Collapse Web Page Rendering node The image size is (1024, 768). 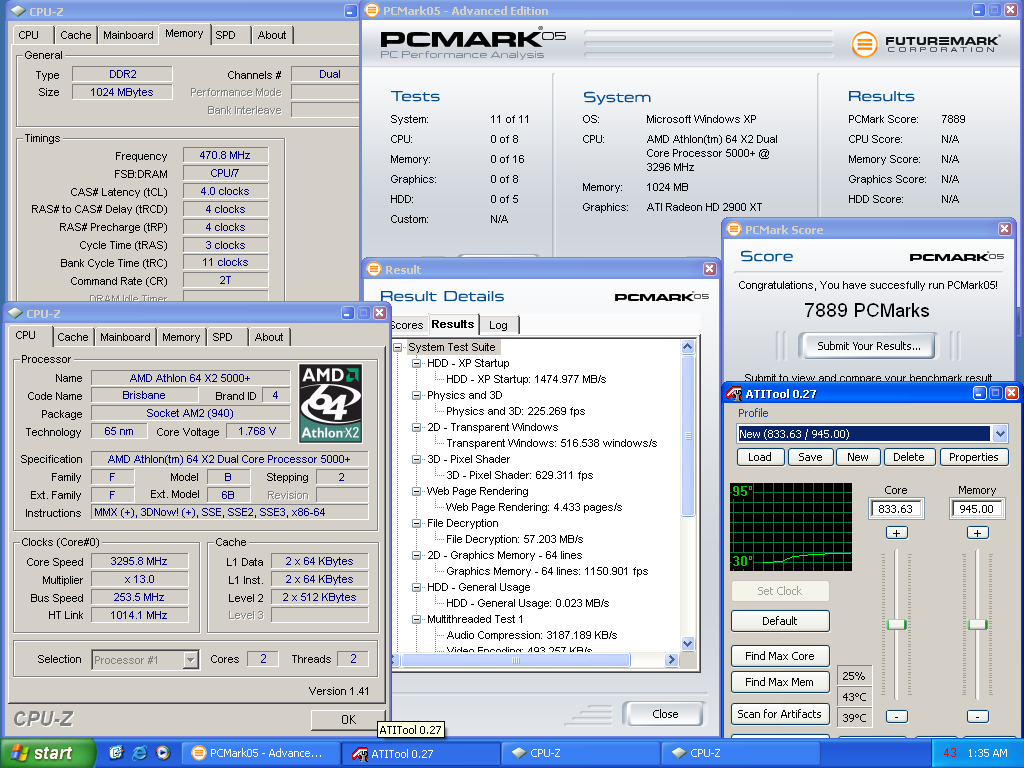[416, 492]
